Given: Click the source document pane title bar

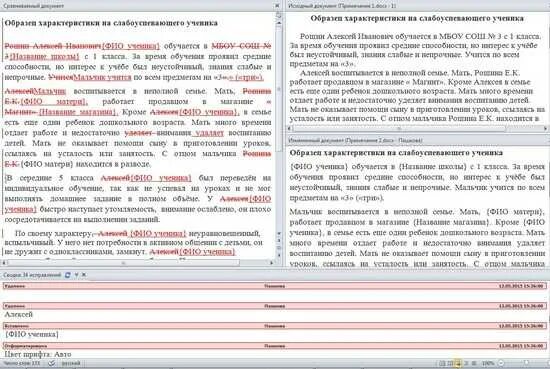Looking at the screenshot, I should coord(417,6).
